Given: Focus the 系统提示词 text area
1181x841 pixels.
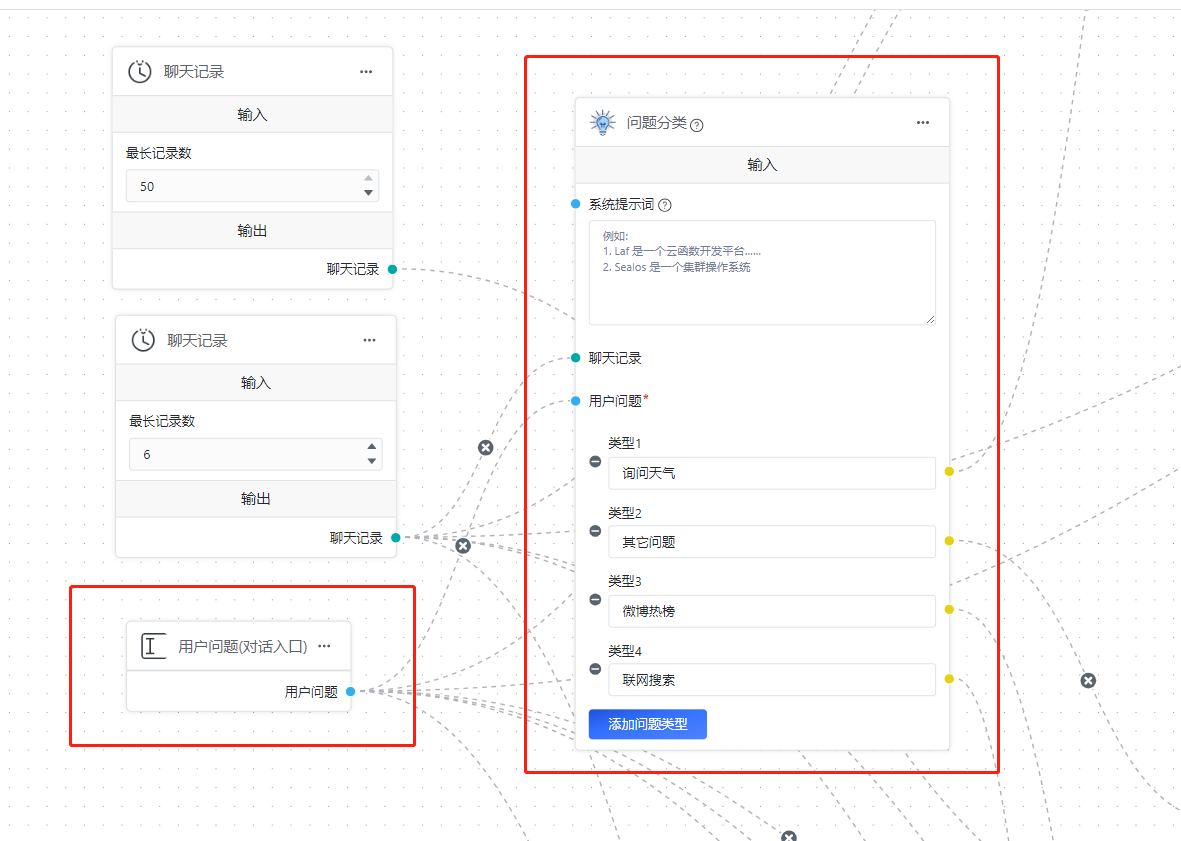Looking at the screenshot, I should pos(761,272).
